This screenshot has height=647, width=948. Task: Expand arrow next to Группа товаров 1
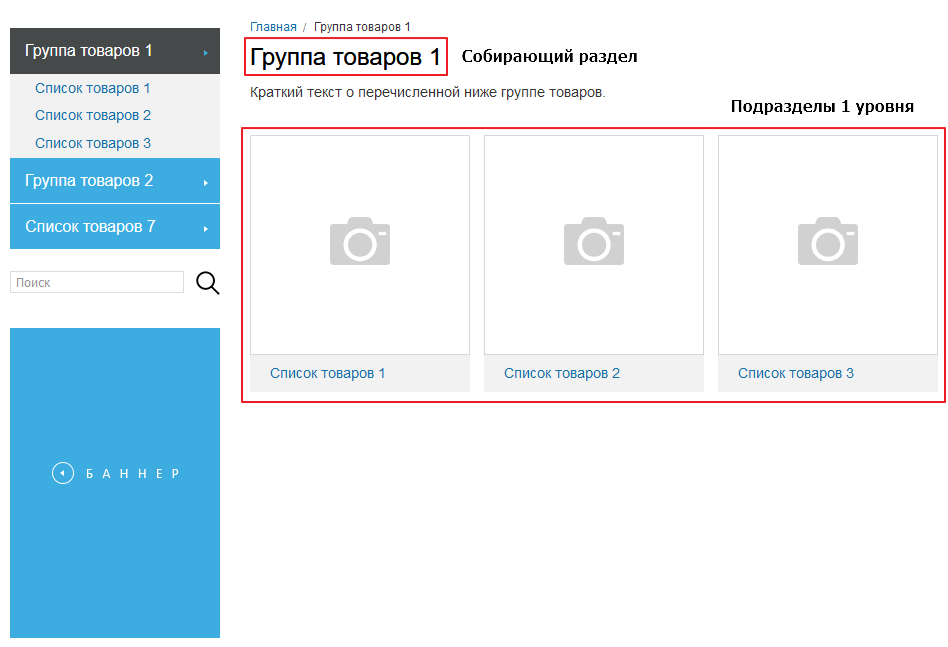[205, 52]
